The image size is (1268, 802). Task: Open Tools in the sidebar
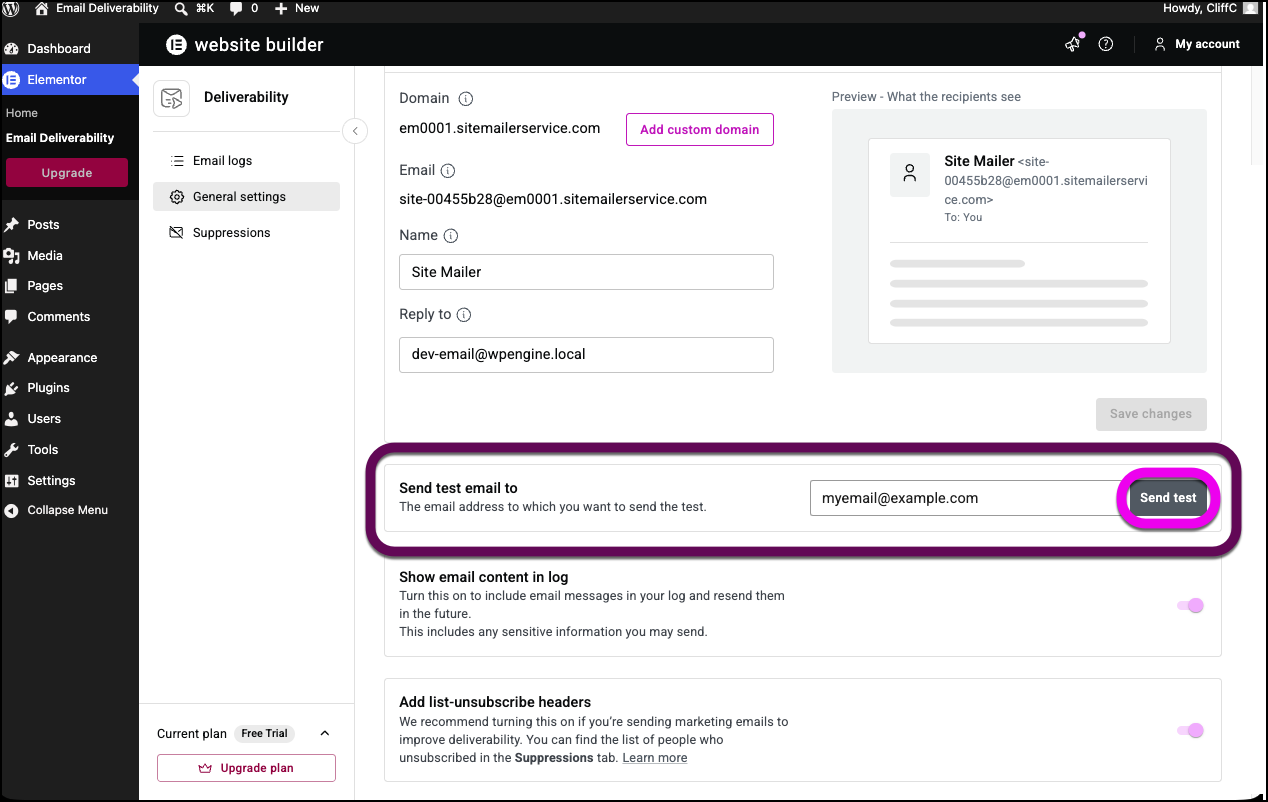[43, 450]
